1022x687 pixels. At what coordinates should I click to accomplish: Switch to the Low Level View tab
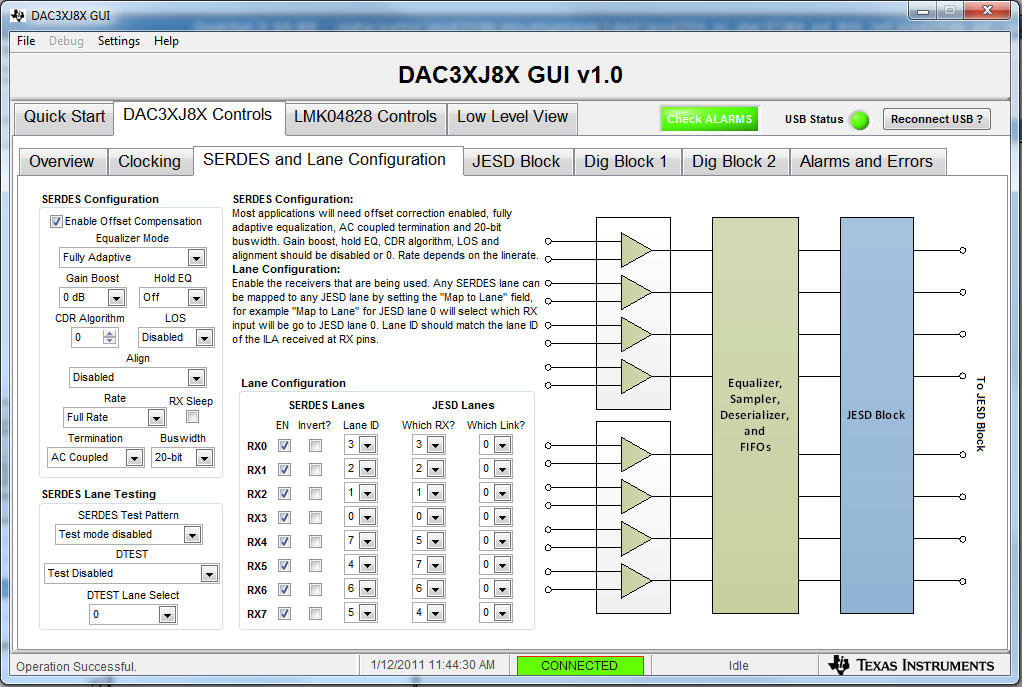512,117
